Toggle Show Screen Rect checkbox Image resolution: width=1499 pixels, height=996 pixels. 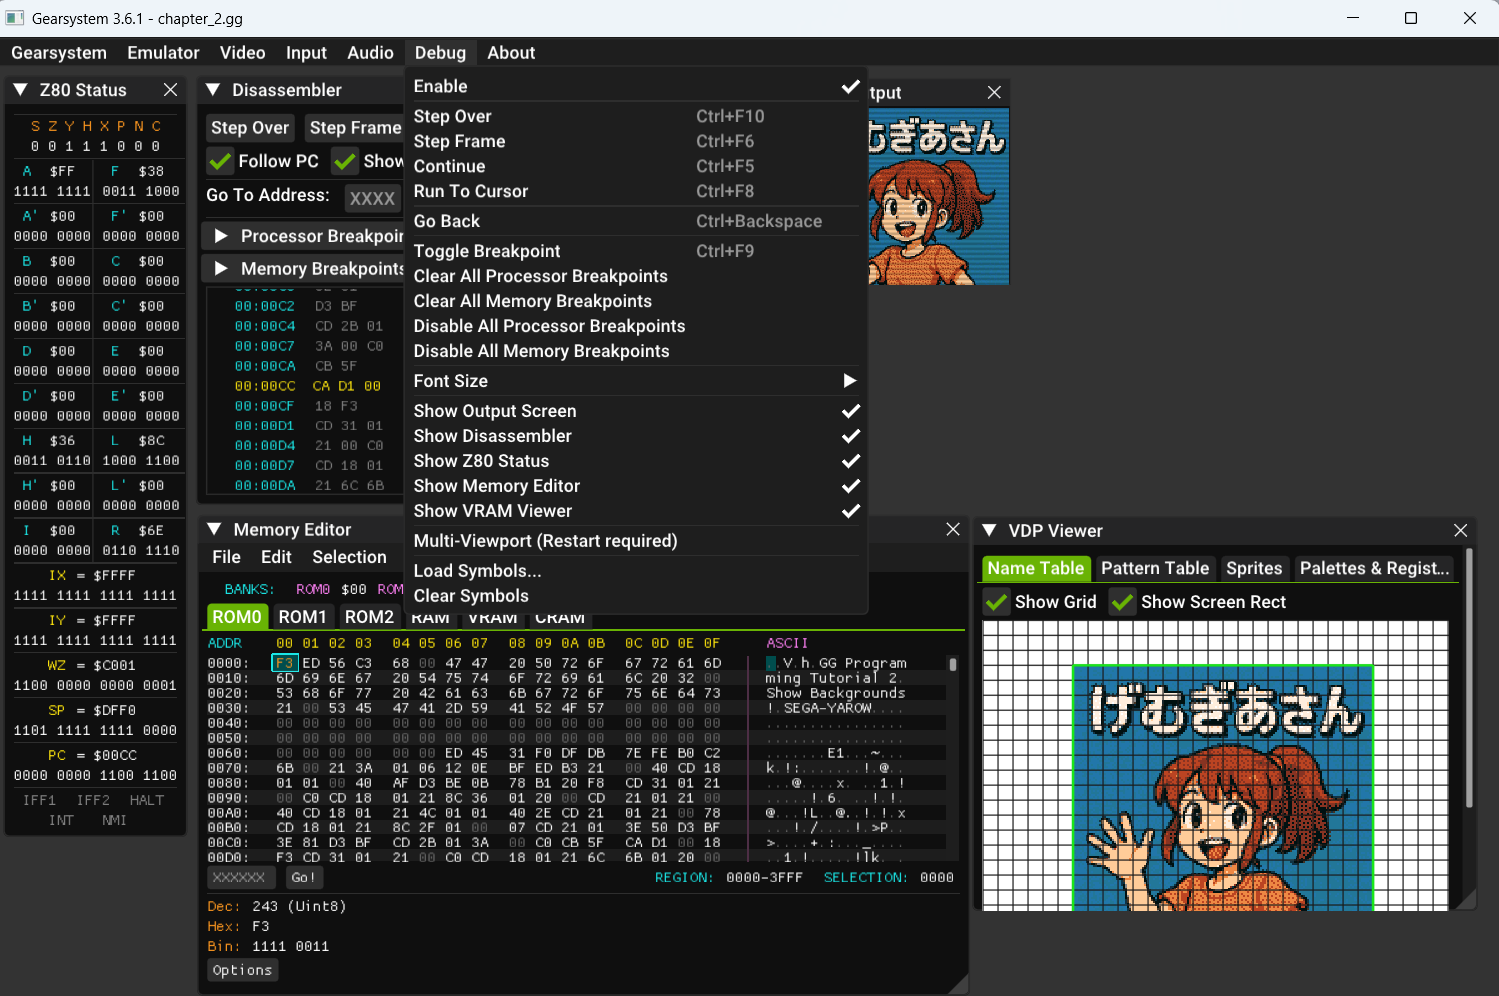pyautogui.click(x=1123, y=602)
